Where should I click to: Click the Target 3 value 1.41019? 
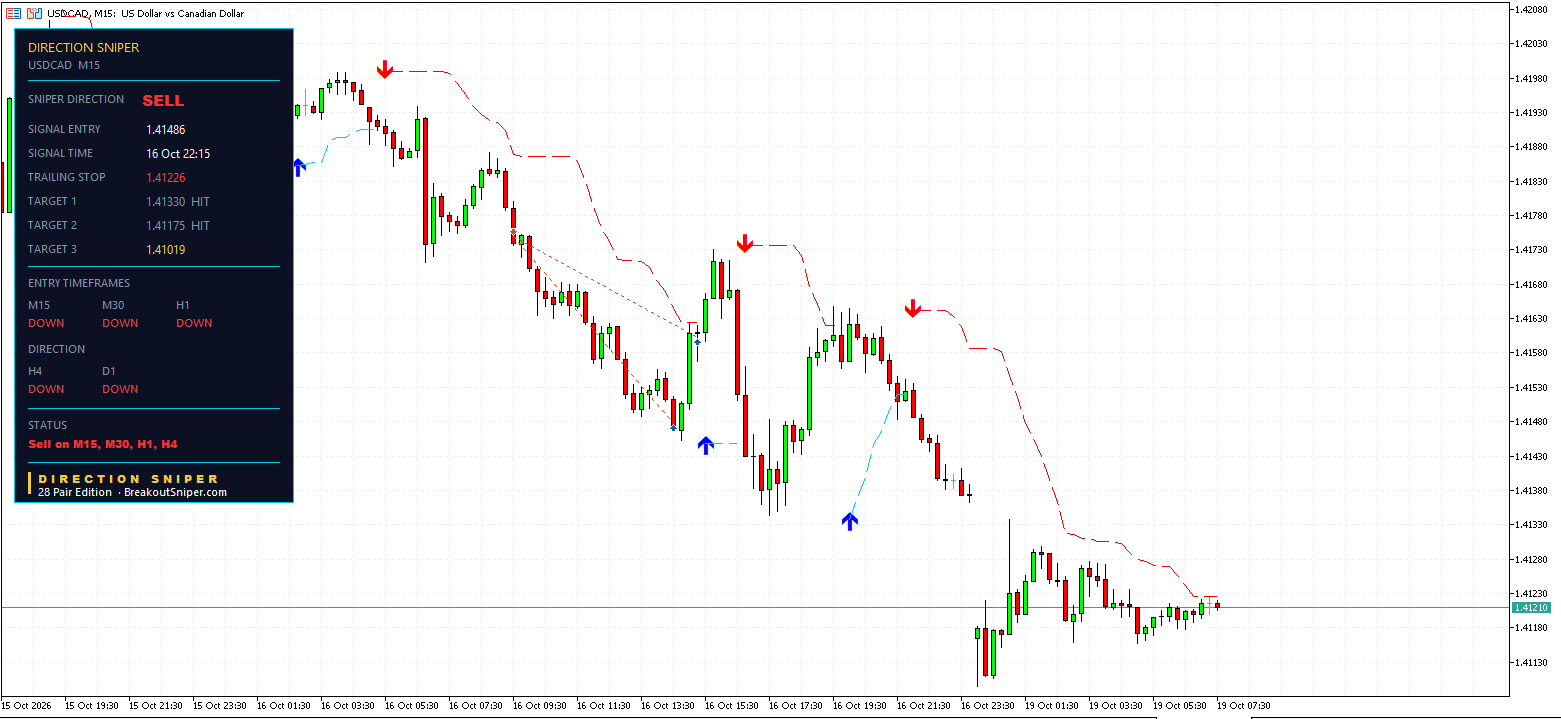[x=165, y=249]
